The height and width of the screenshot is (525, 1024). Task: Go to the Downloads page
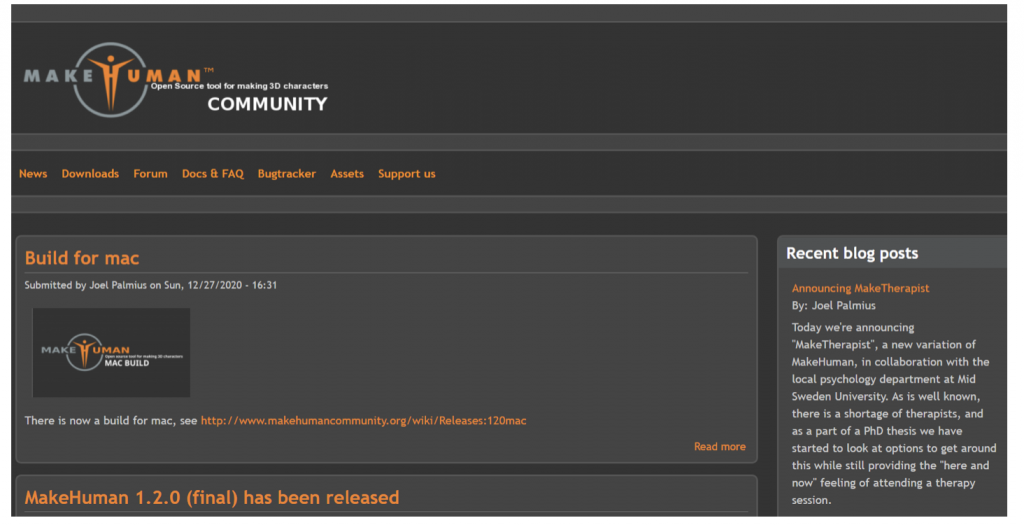[x=90, y=174]
